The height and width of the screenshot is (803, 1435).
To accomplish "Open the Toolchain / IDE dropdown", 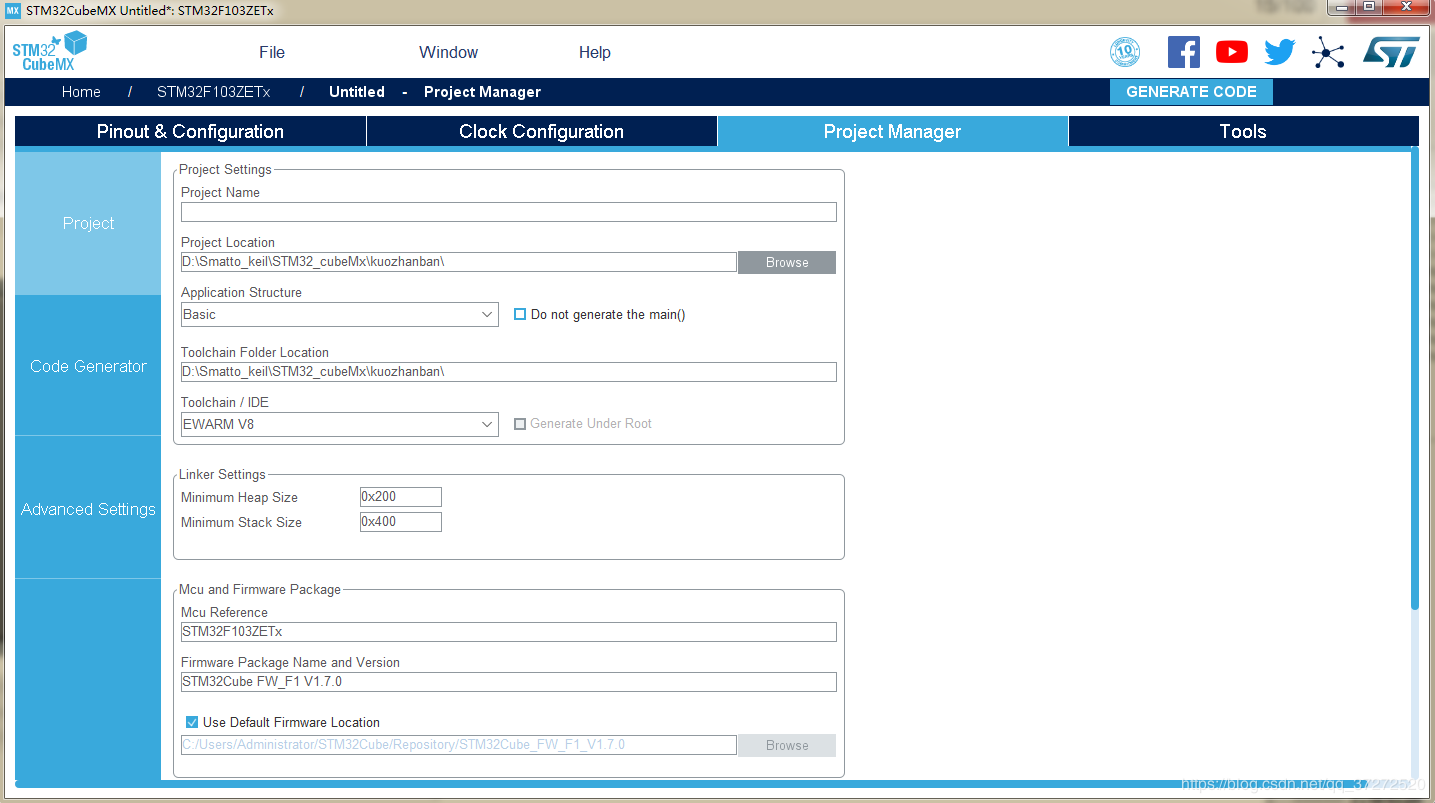I will (x=339, y=424).
